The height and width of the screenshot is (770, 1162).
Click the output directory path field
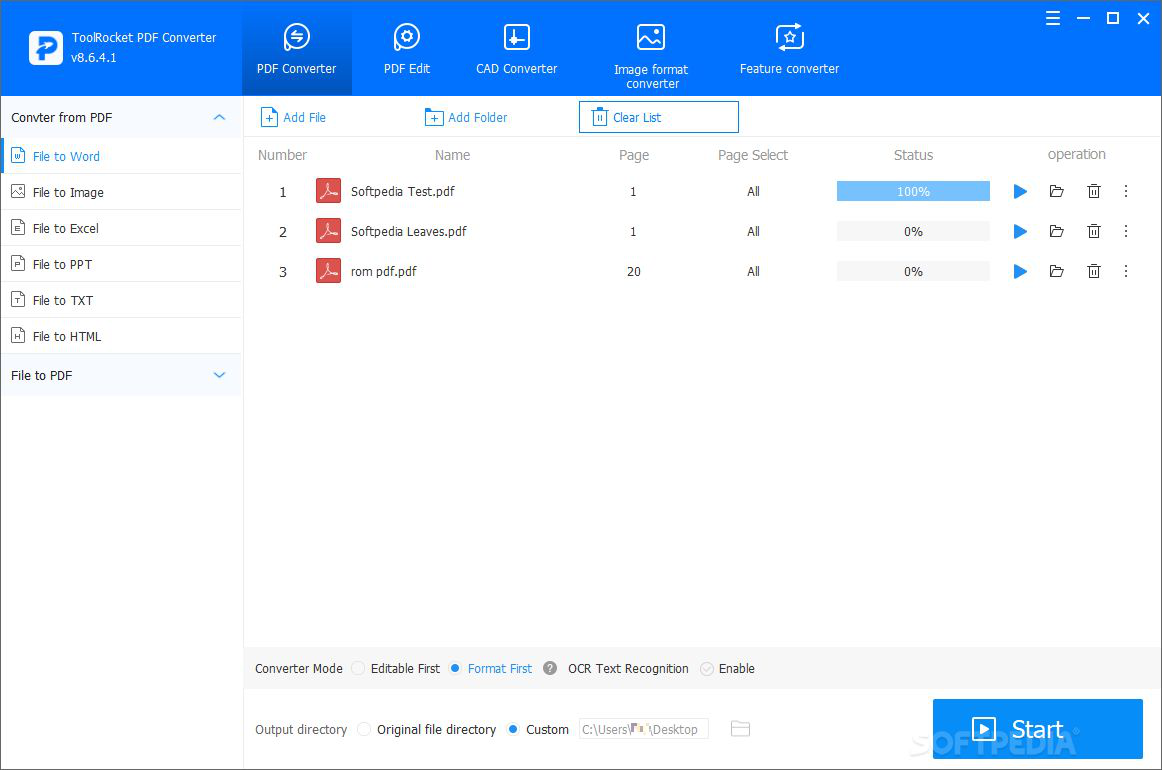coord(643,729)
